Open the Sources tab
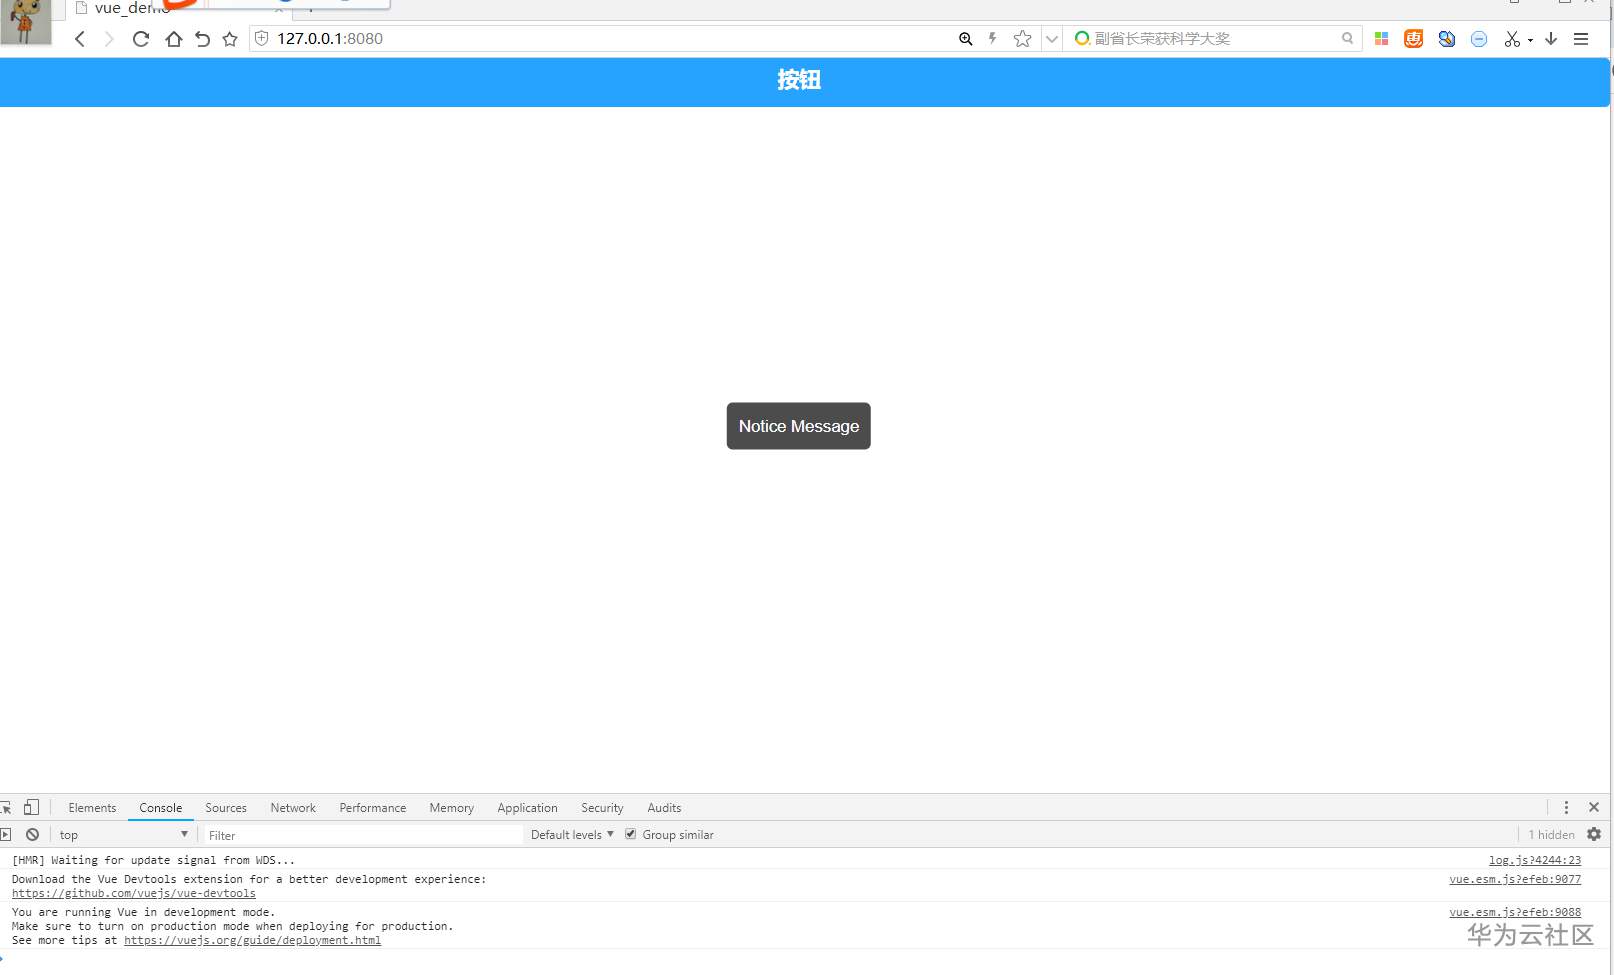Screen dimensions: 1614x975 tap(226, 808)
